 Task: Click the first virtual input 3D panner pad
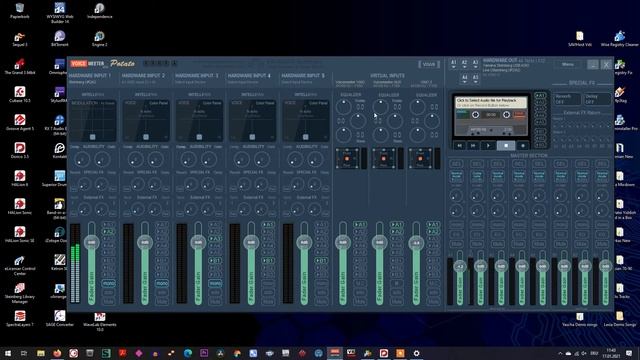tap(347, 158)
